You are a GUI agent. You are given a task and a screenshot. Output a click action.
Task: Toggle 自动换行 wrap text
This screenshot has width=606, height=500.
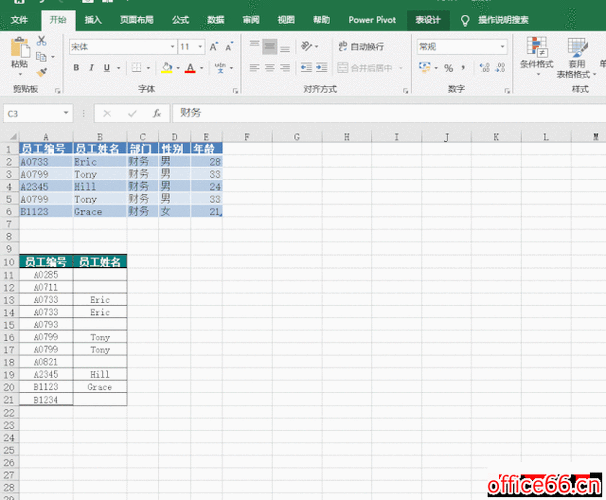coord(361,47)
